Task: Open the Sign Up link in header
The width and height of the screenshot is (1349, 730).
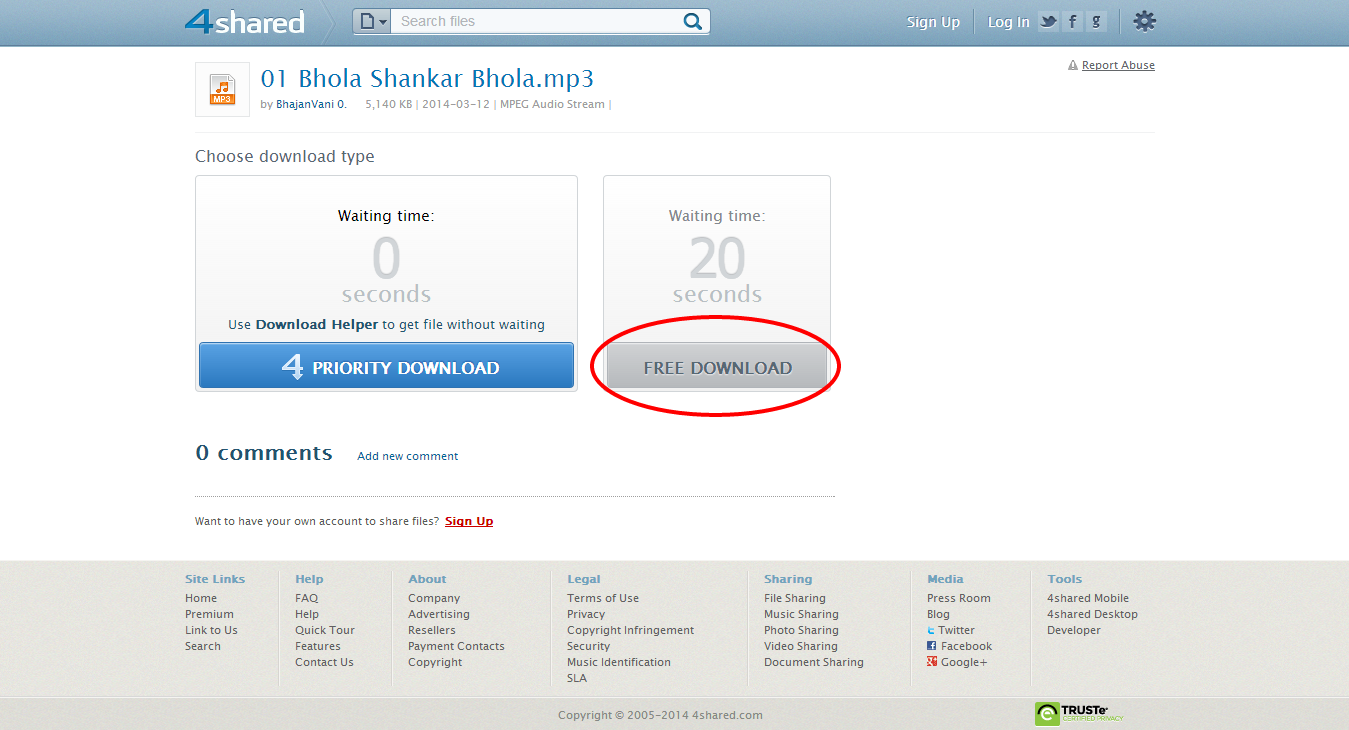Action: (x=933, y=22)
